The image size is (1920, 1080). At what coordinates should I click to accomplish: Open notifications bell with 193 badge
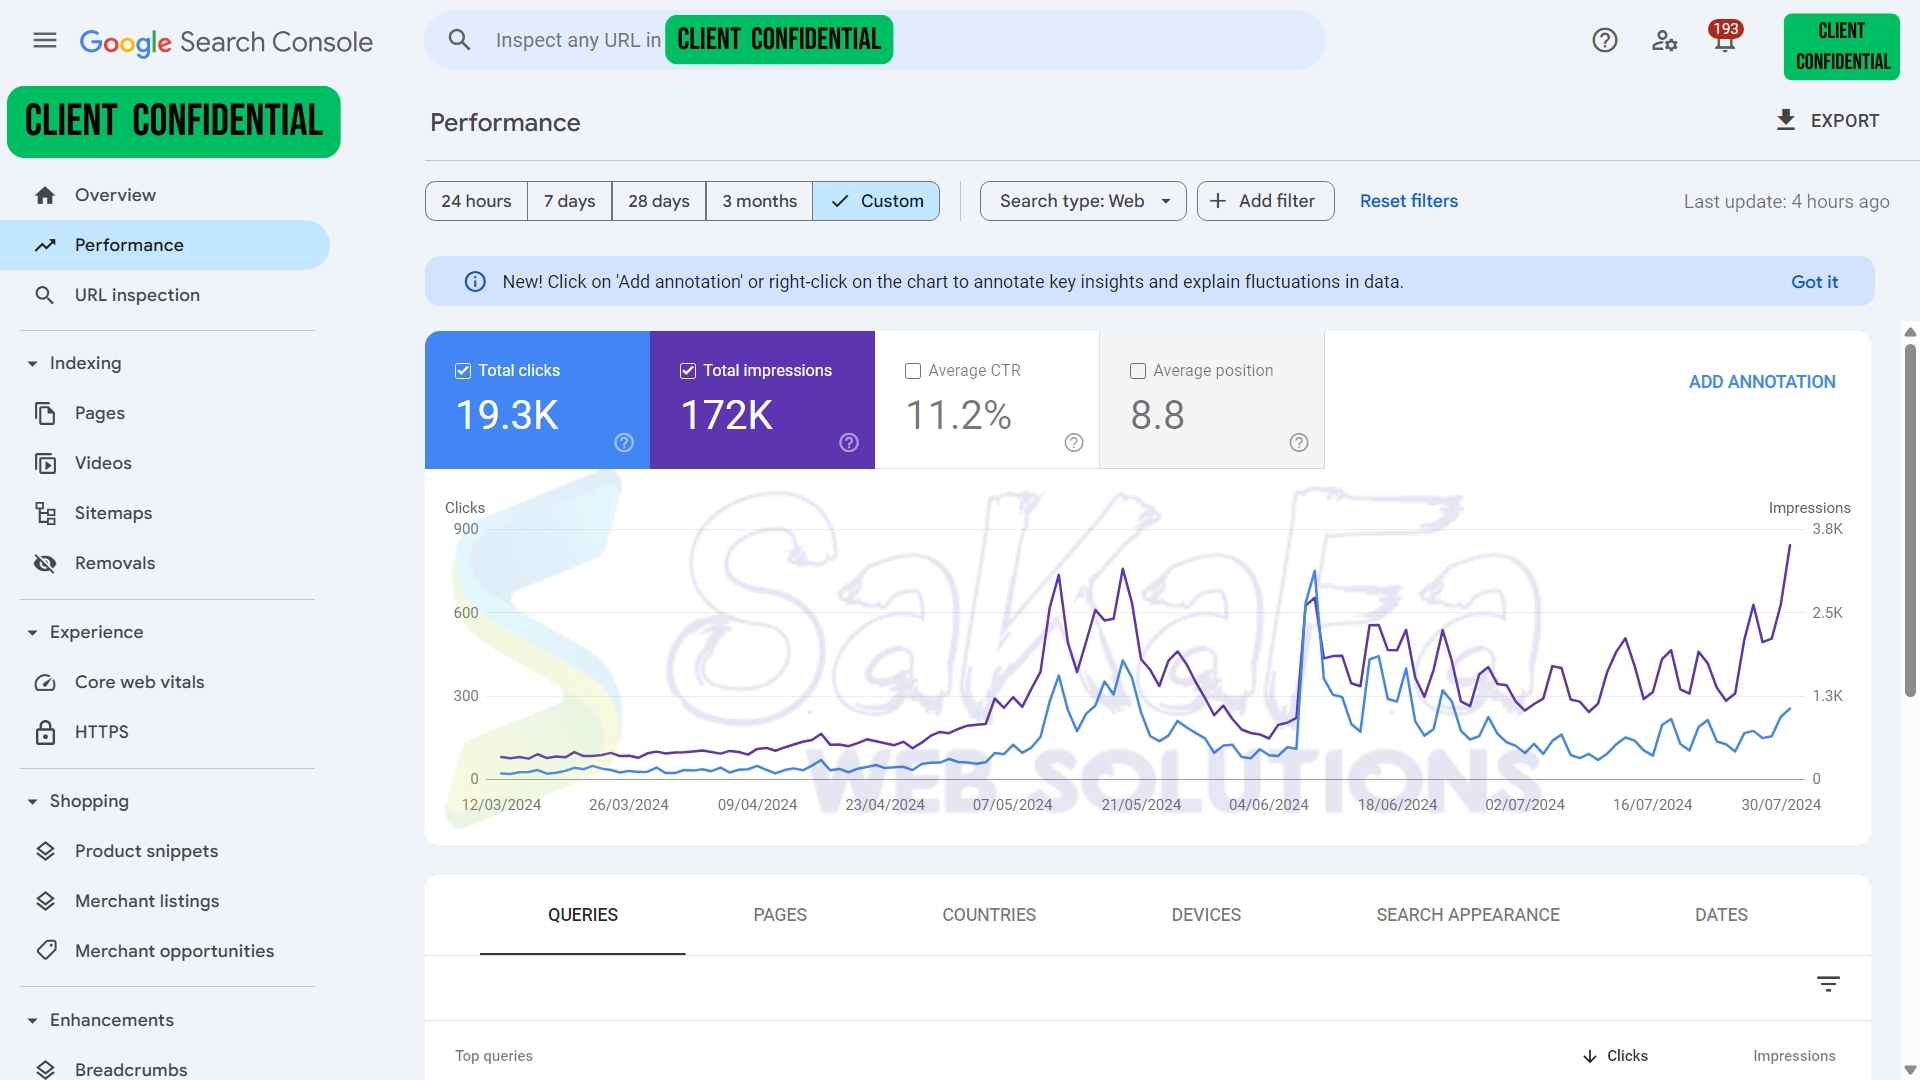1724,41
